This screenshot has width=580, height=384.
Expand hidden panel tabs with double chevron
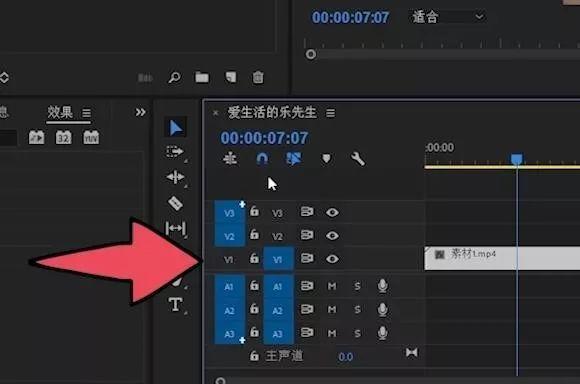140,112
